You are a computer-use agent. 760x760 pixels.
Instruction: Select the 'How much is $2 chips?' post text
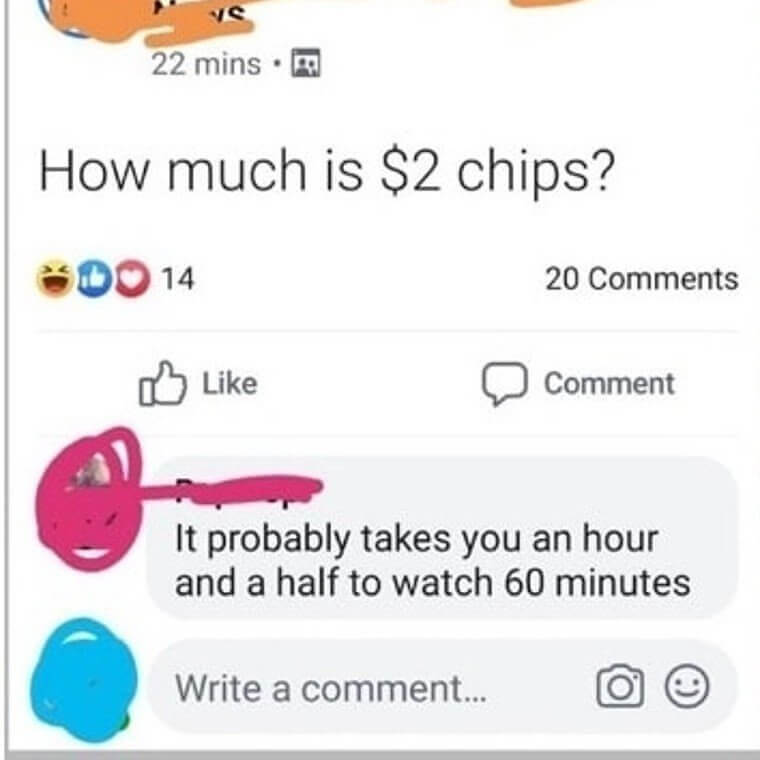327,171
